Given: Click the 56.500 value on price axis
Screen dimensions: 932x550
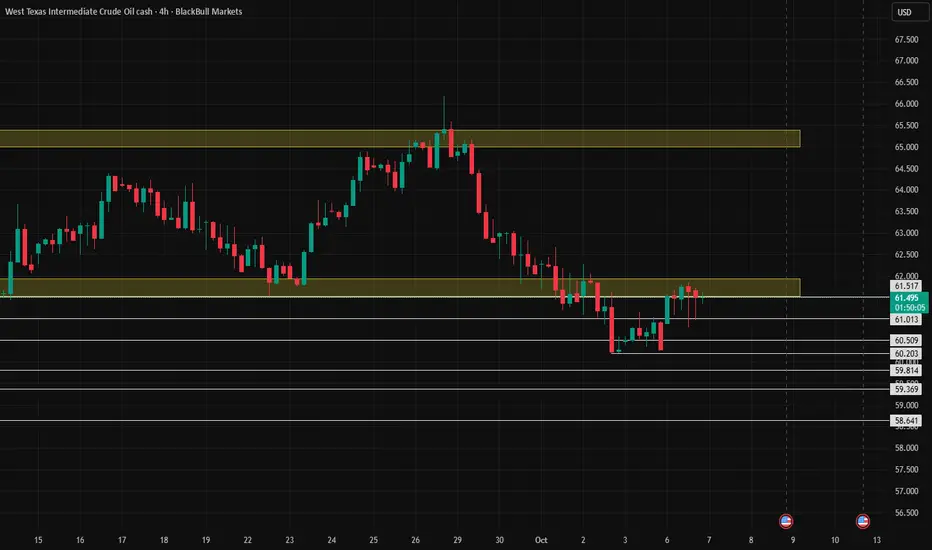Looking at the screenshot, I should [906, 513].
